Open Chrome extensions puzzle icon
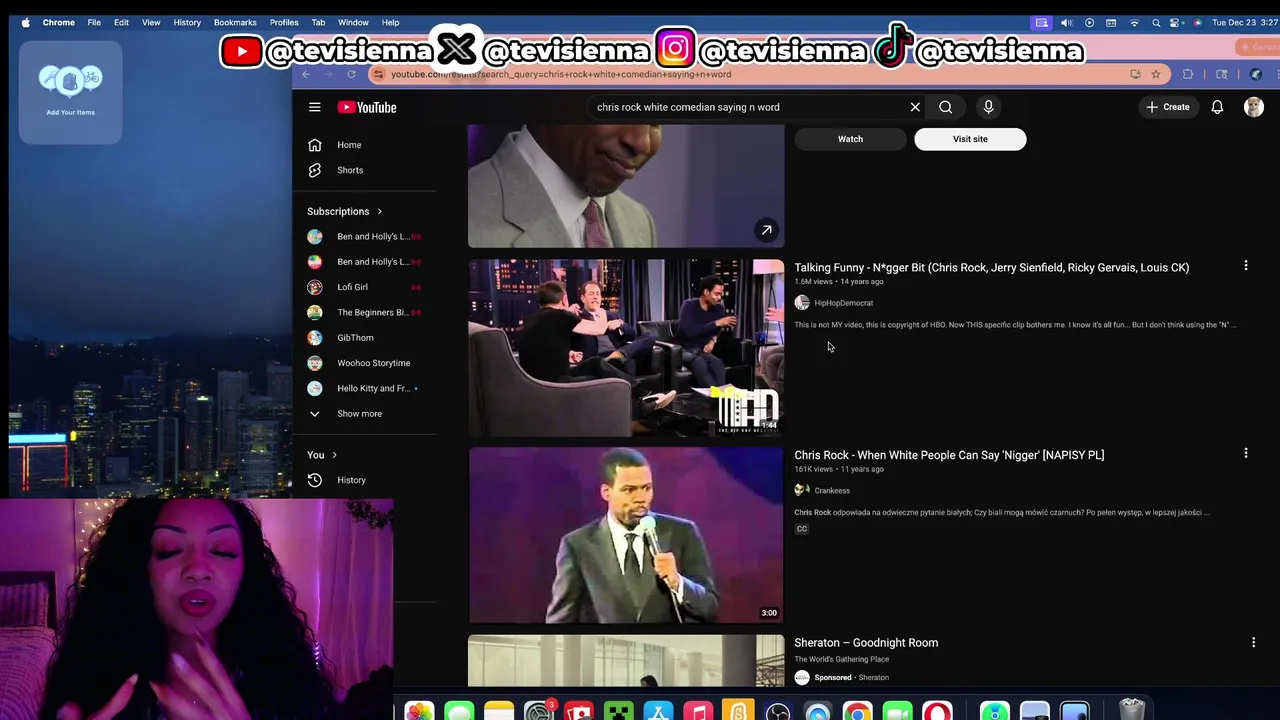This screenshot has height=720, width=1280. (x=1188, y=74)
